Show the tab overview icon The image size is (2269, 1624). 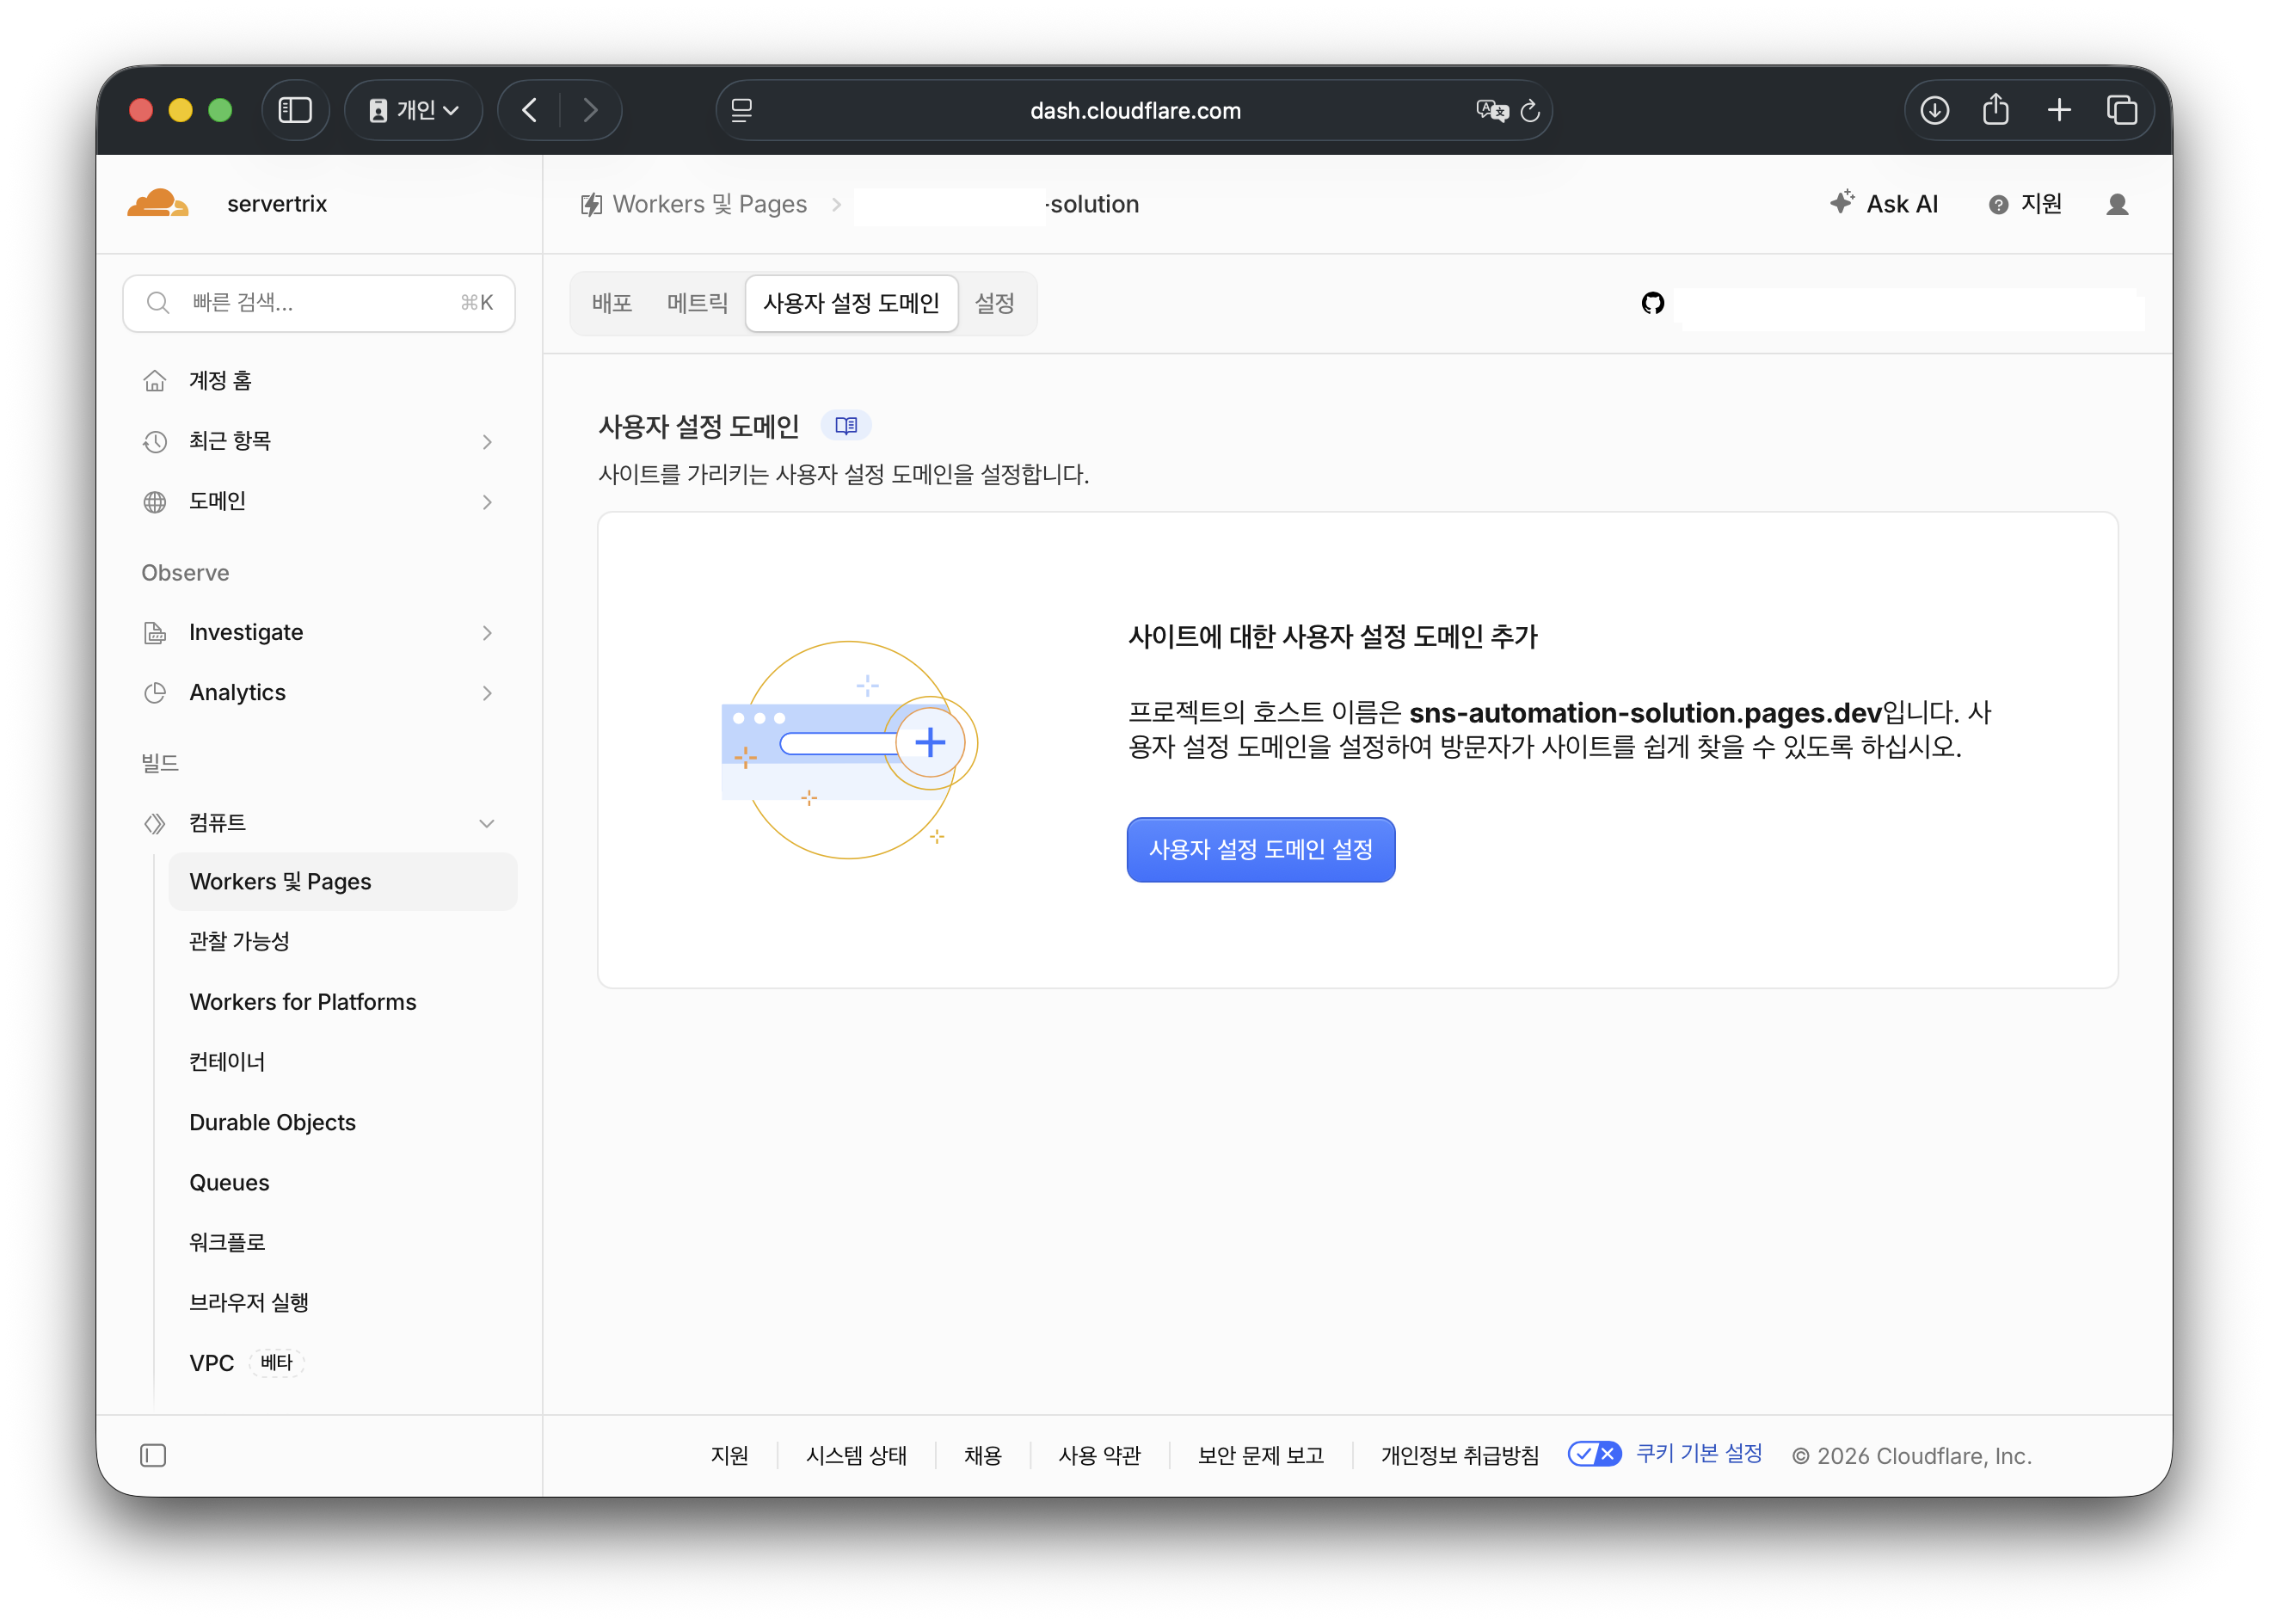point(2121,110)
